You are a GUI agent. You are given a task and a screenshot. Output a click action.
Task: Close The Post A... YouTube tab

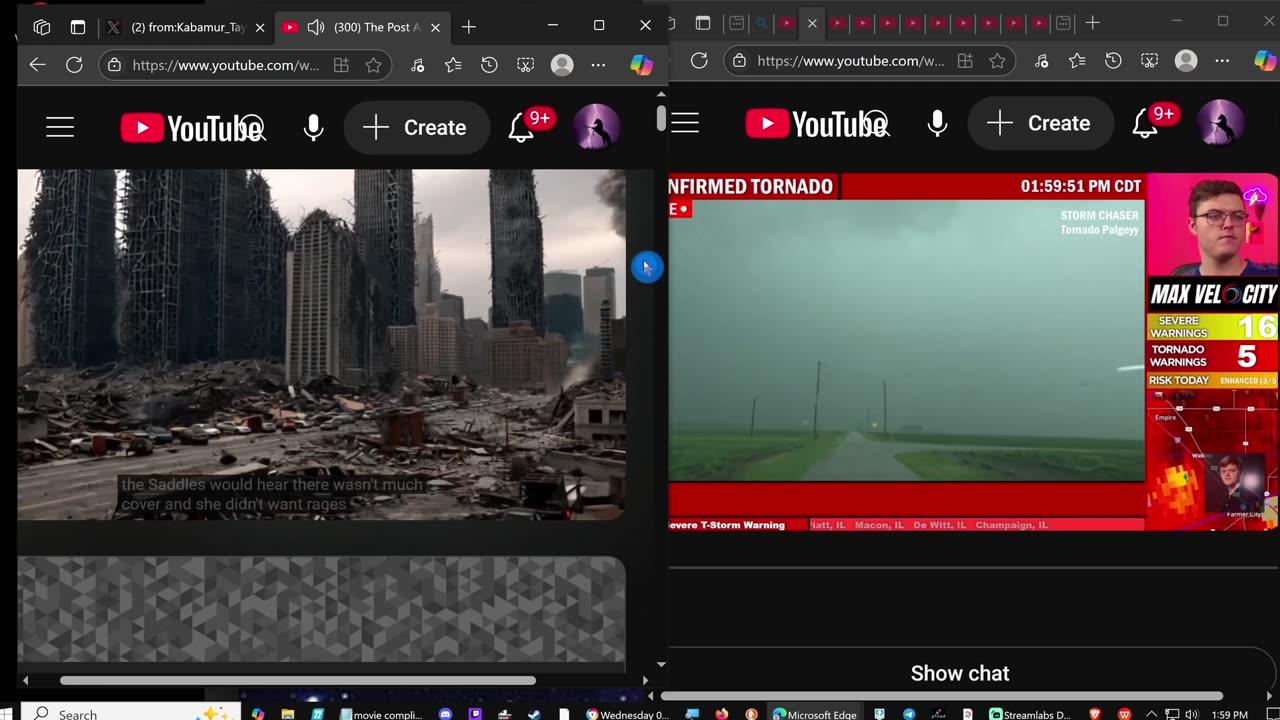pos(435,27)
